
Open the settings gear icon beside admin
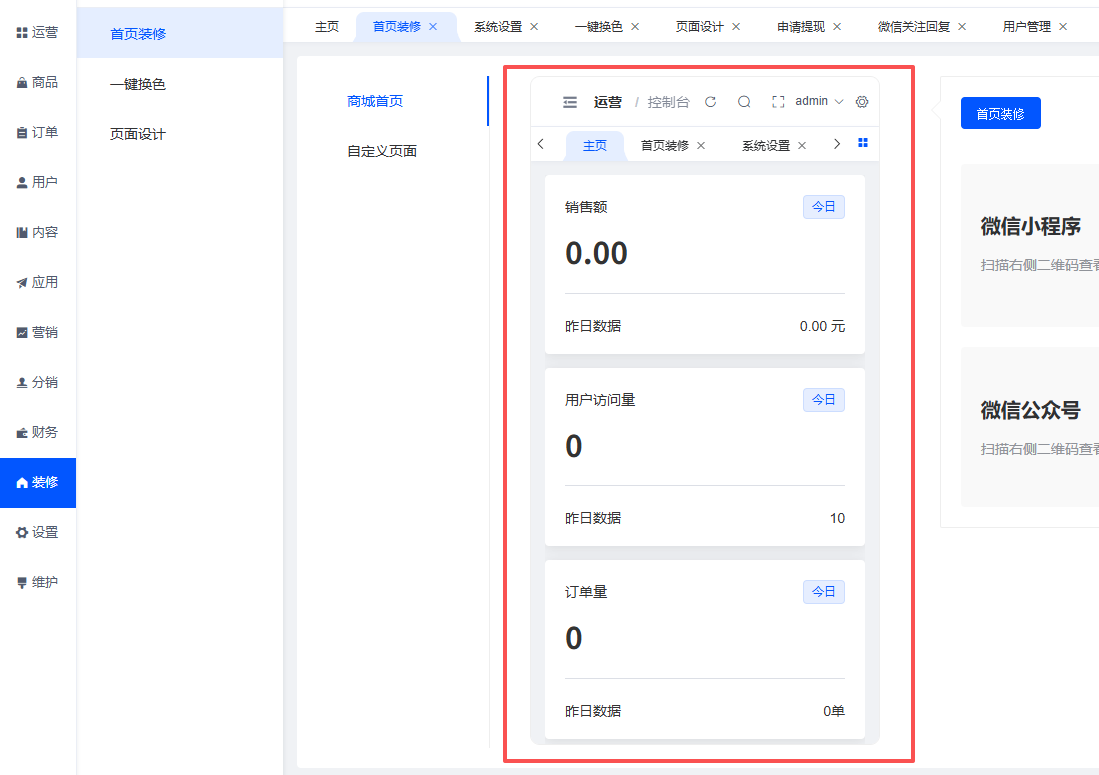[862, 102]
